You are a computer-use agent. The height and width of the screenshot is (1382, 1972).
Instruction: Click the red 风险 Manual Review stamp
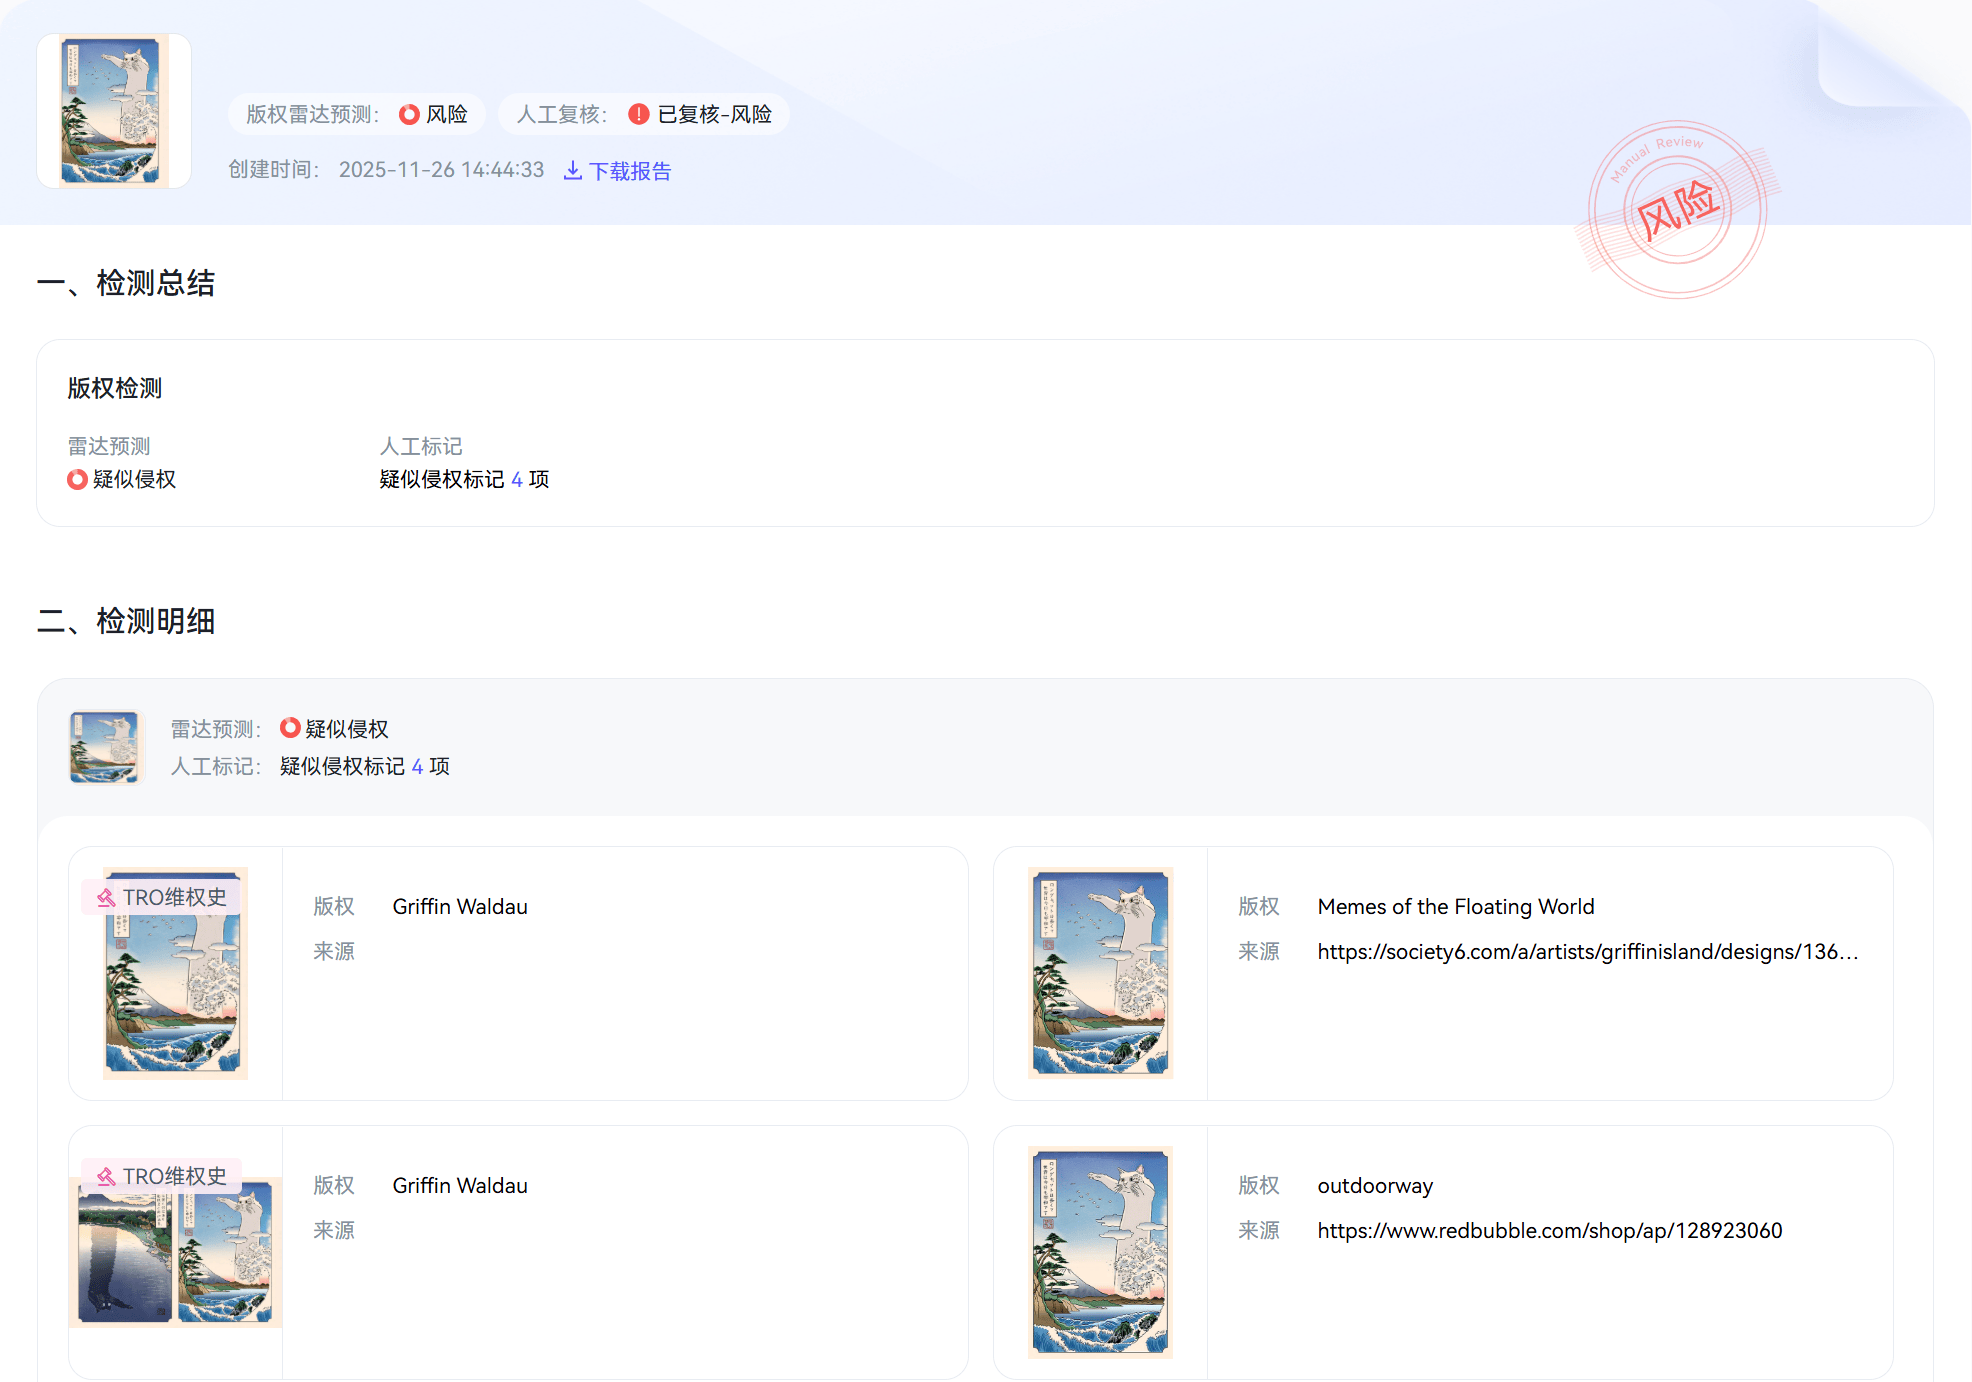[x=1677, y=210]
